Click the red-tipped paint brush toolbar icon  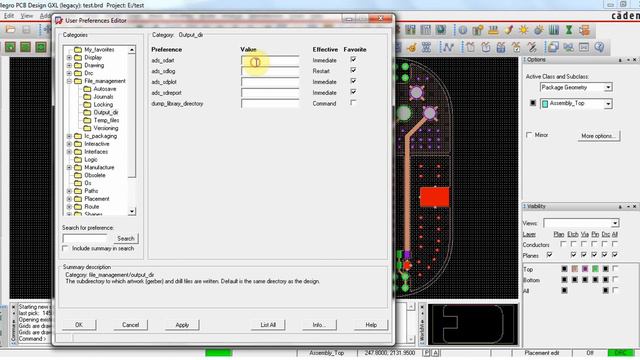coord(509,30)
